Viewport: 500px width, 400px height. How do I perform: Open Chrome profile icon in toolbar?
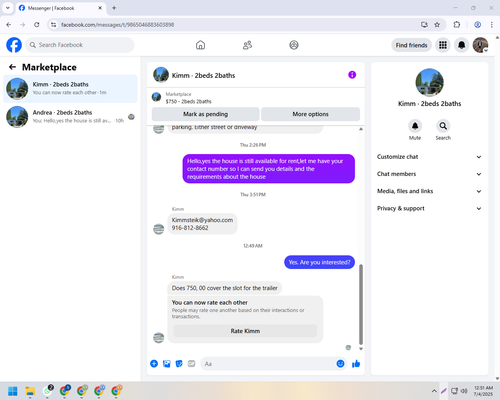tap(477, 25)
